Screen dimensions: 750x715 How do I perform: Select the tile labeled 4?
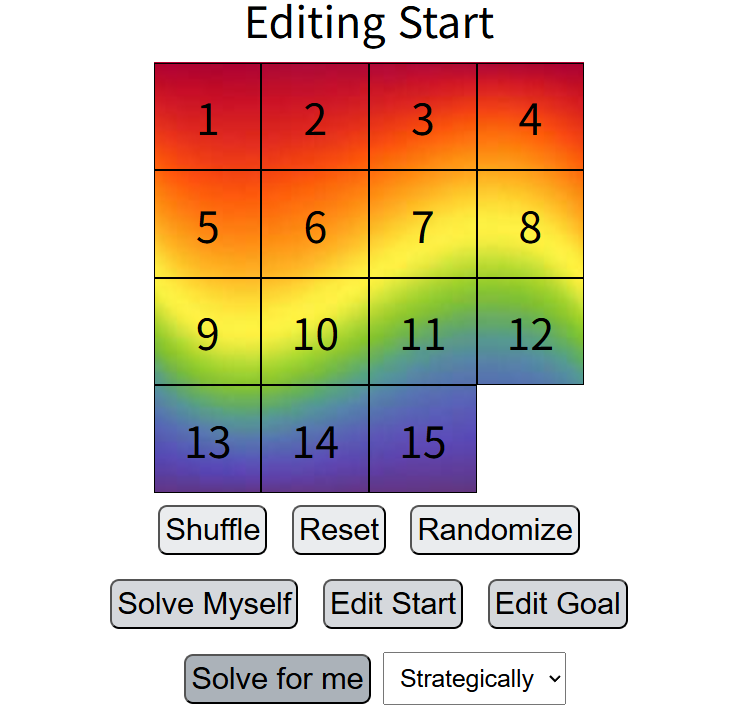tap(530, 117)
